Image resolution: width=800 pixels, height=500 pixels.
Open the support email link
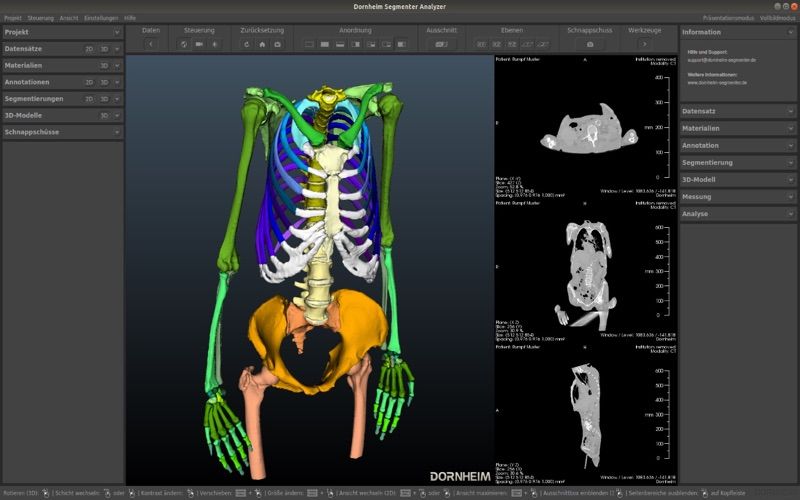[x=721, y=60]
